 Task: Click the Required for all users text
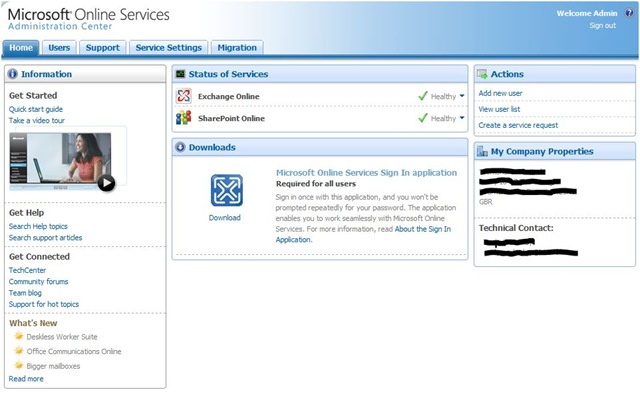coord(316,184)
